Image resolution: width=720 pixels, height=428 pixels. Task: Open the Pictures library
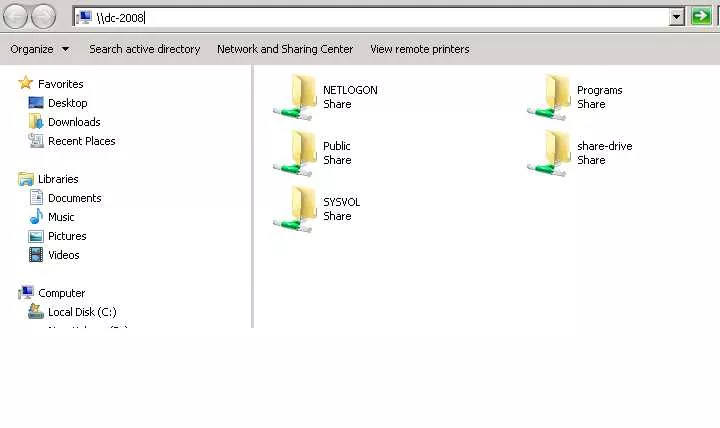tap(67, 236)
